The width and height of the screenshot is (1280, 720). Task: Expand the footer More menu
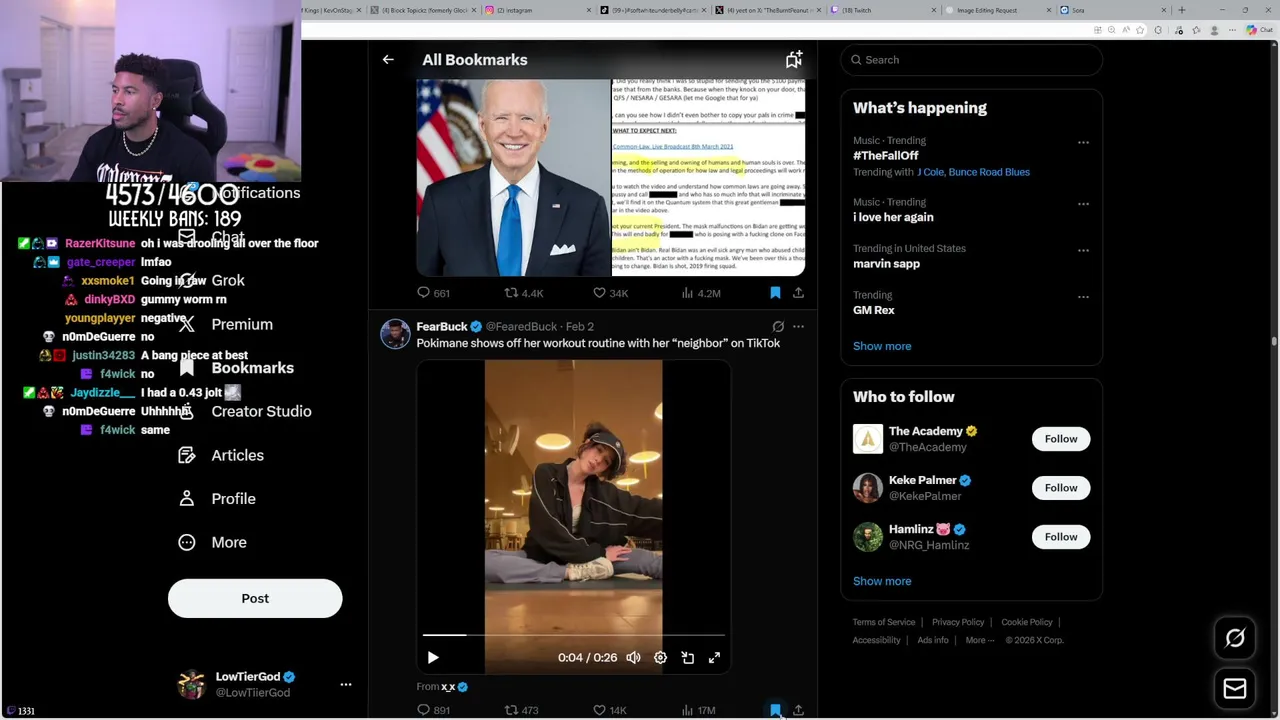tap(979, 640)
